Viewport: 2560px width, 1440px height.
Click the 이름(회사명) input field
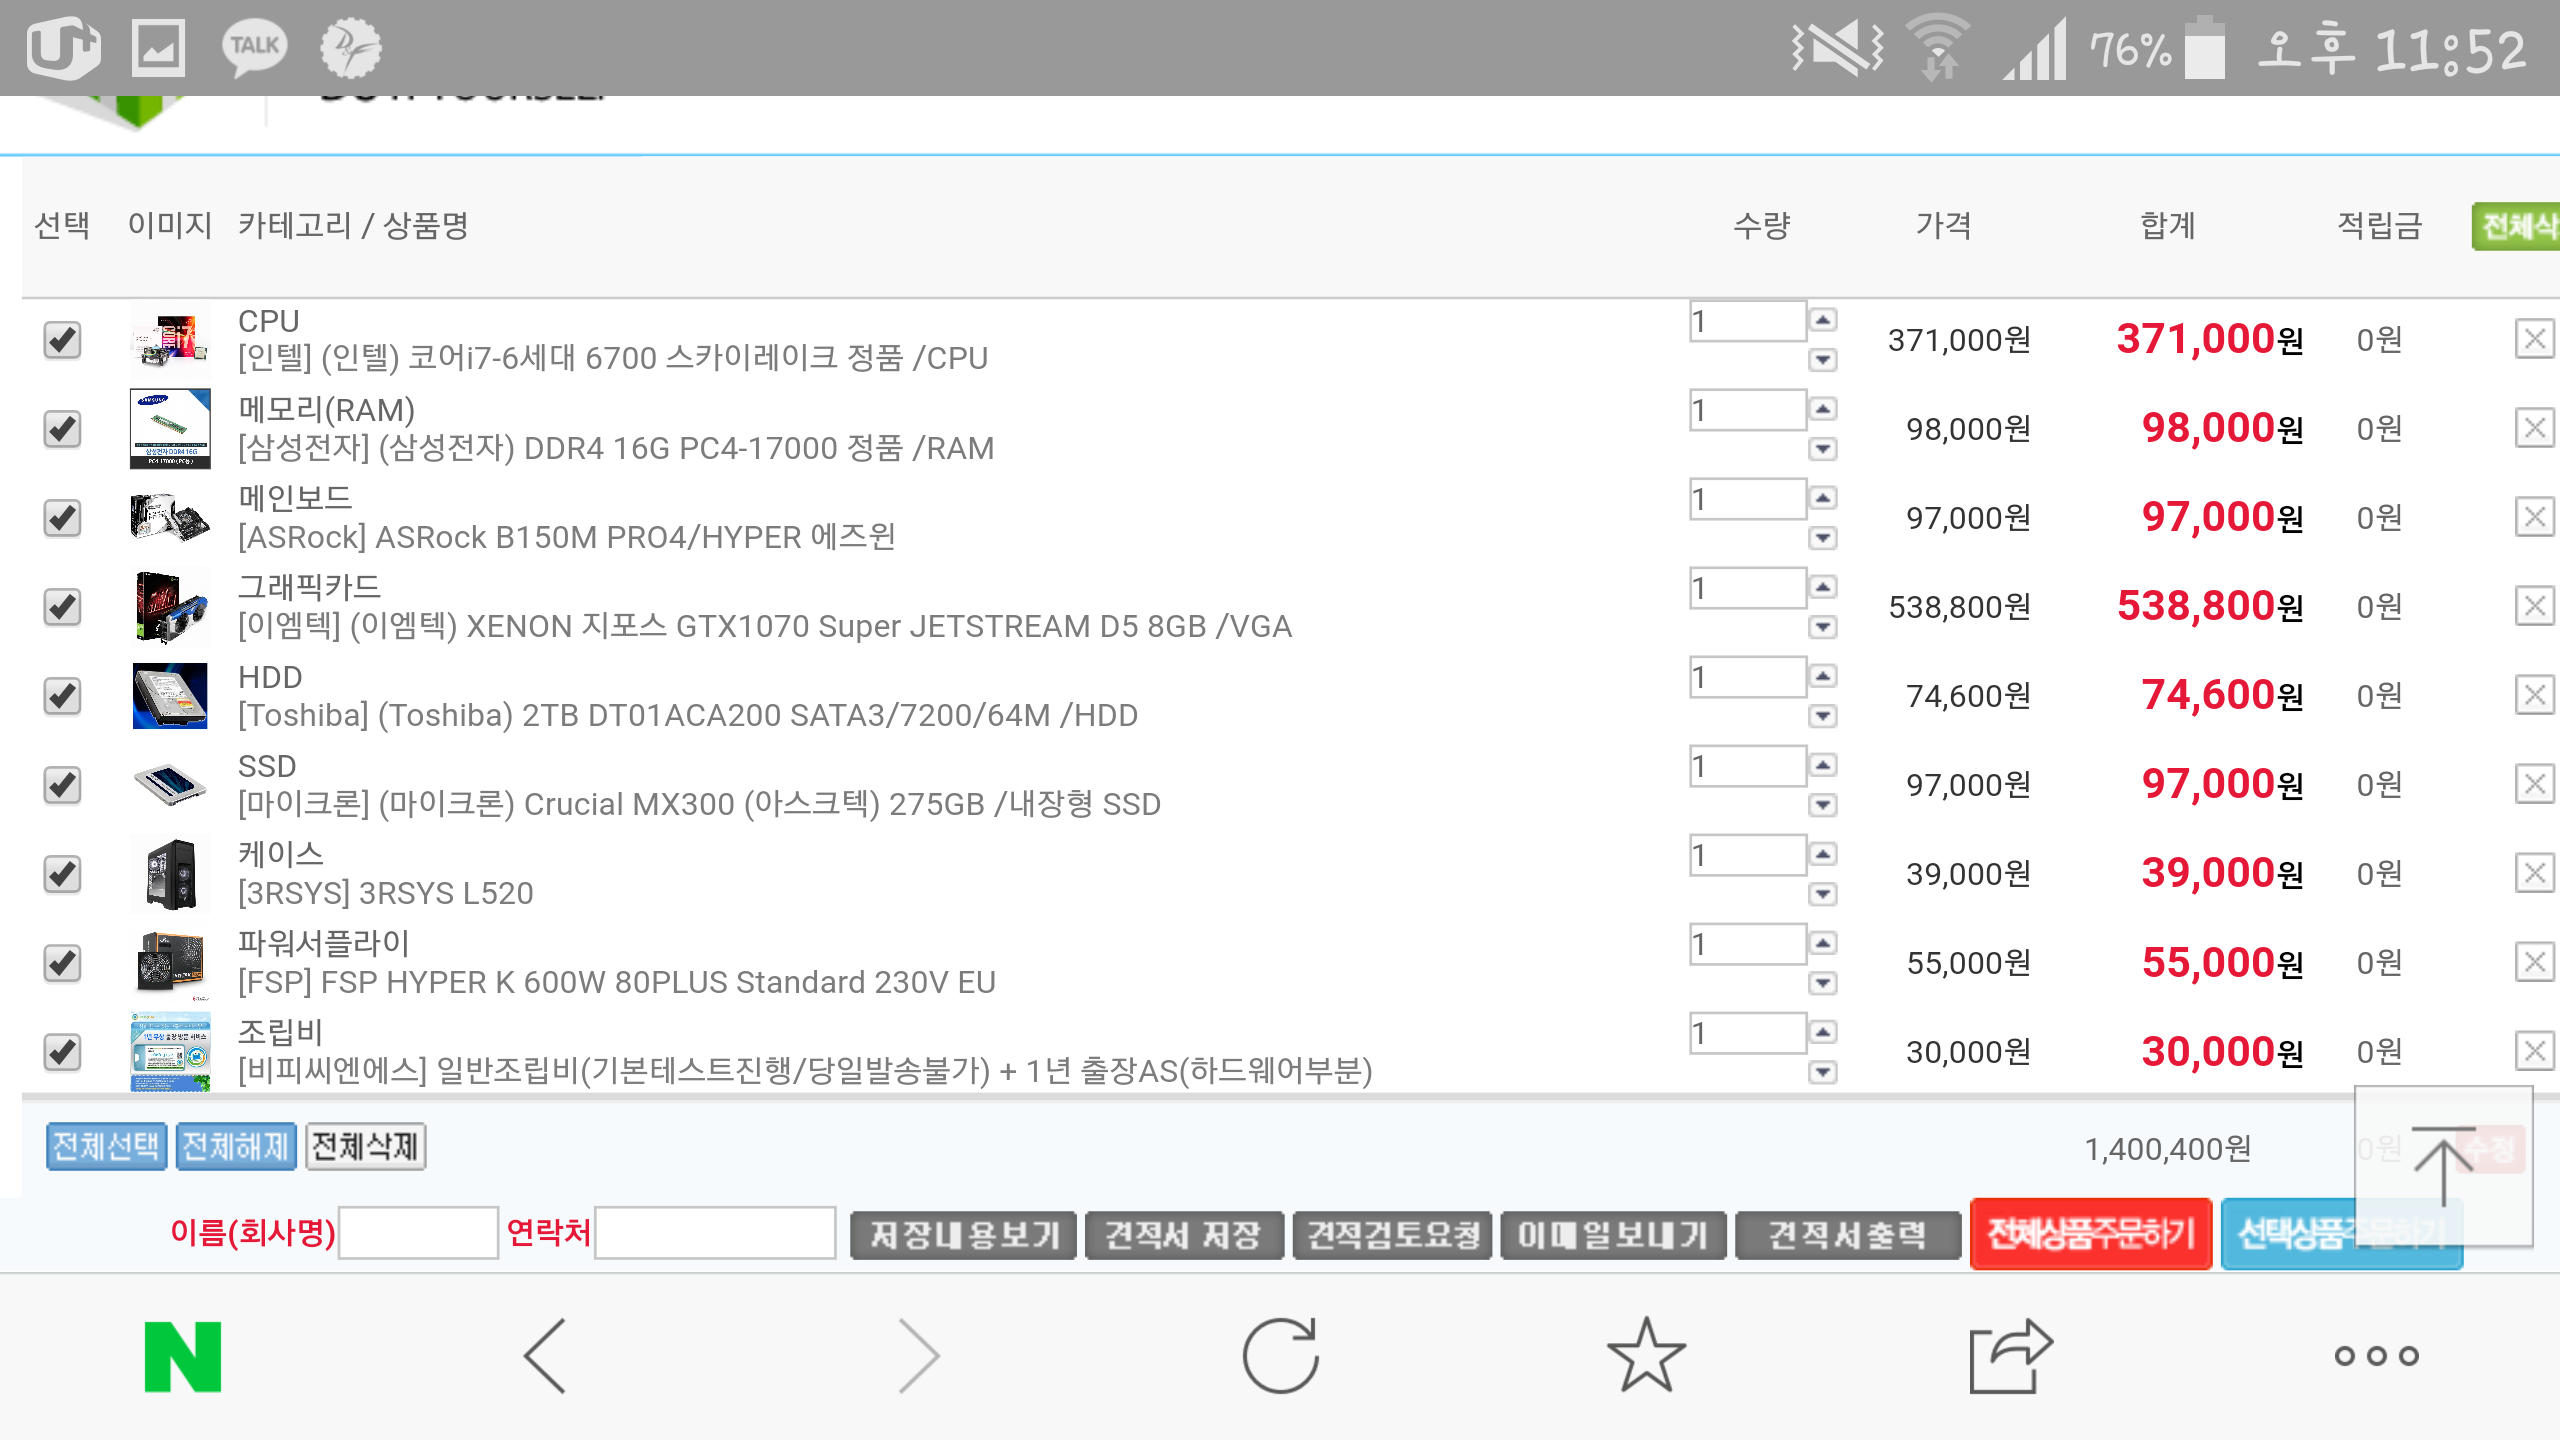pyautogui.click(x=418, y=1233)
